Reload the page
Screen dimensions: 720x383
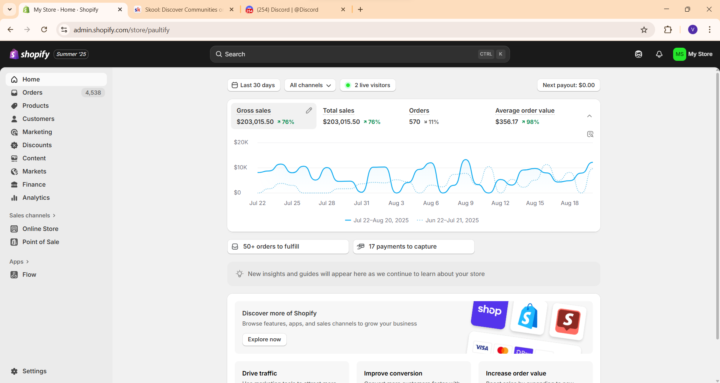pyautogui.click(x=44, y=29)
